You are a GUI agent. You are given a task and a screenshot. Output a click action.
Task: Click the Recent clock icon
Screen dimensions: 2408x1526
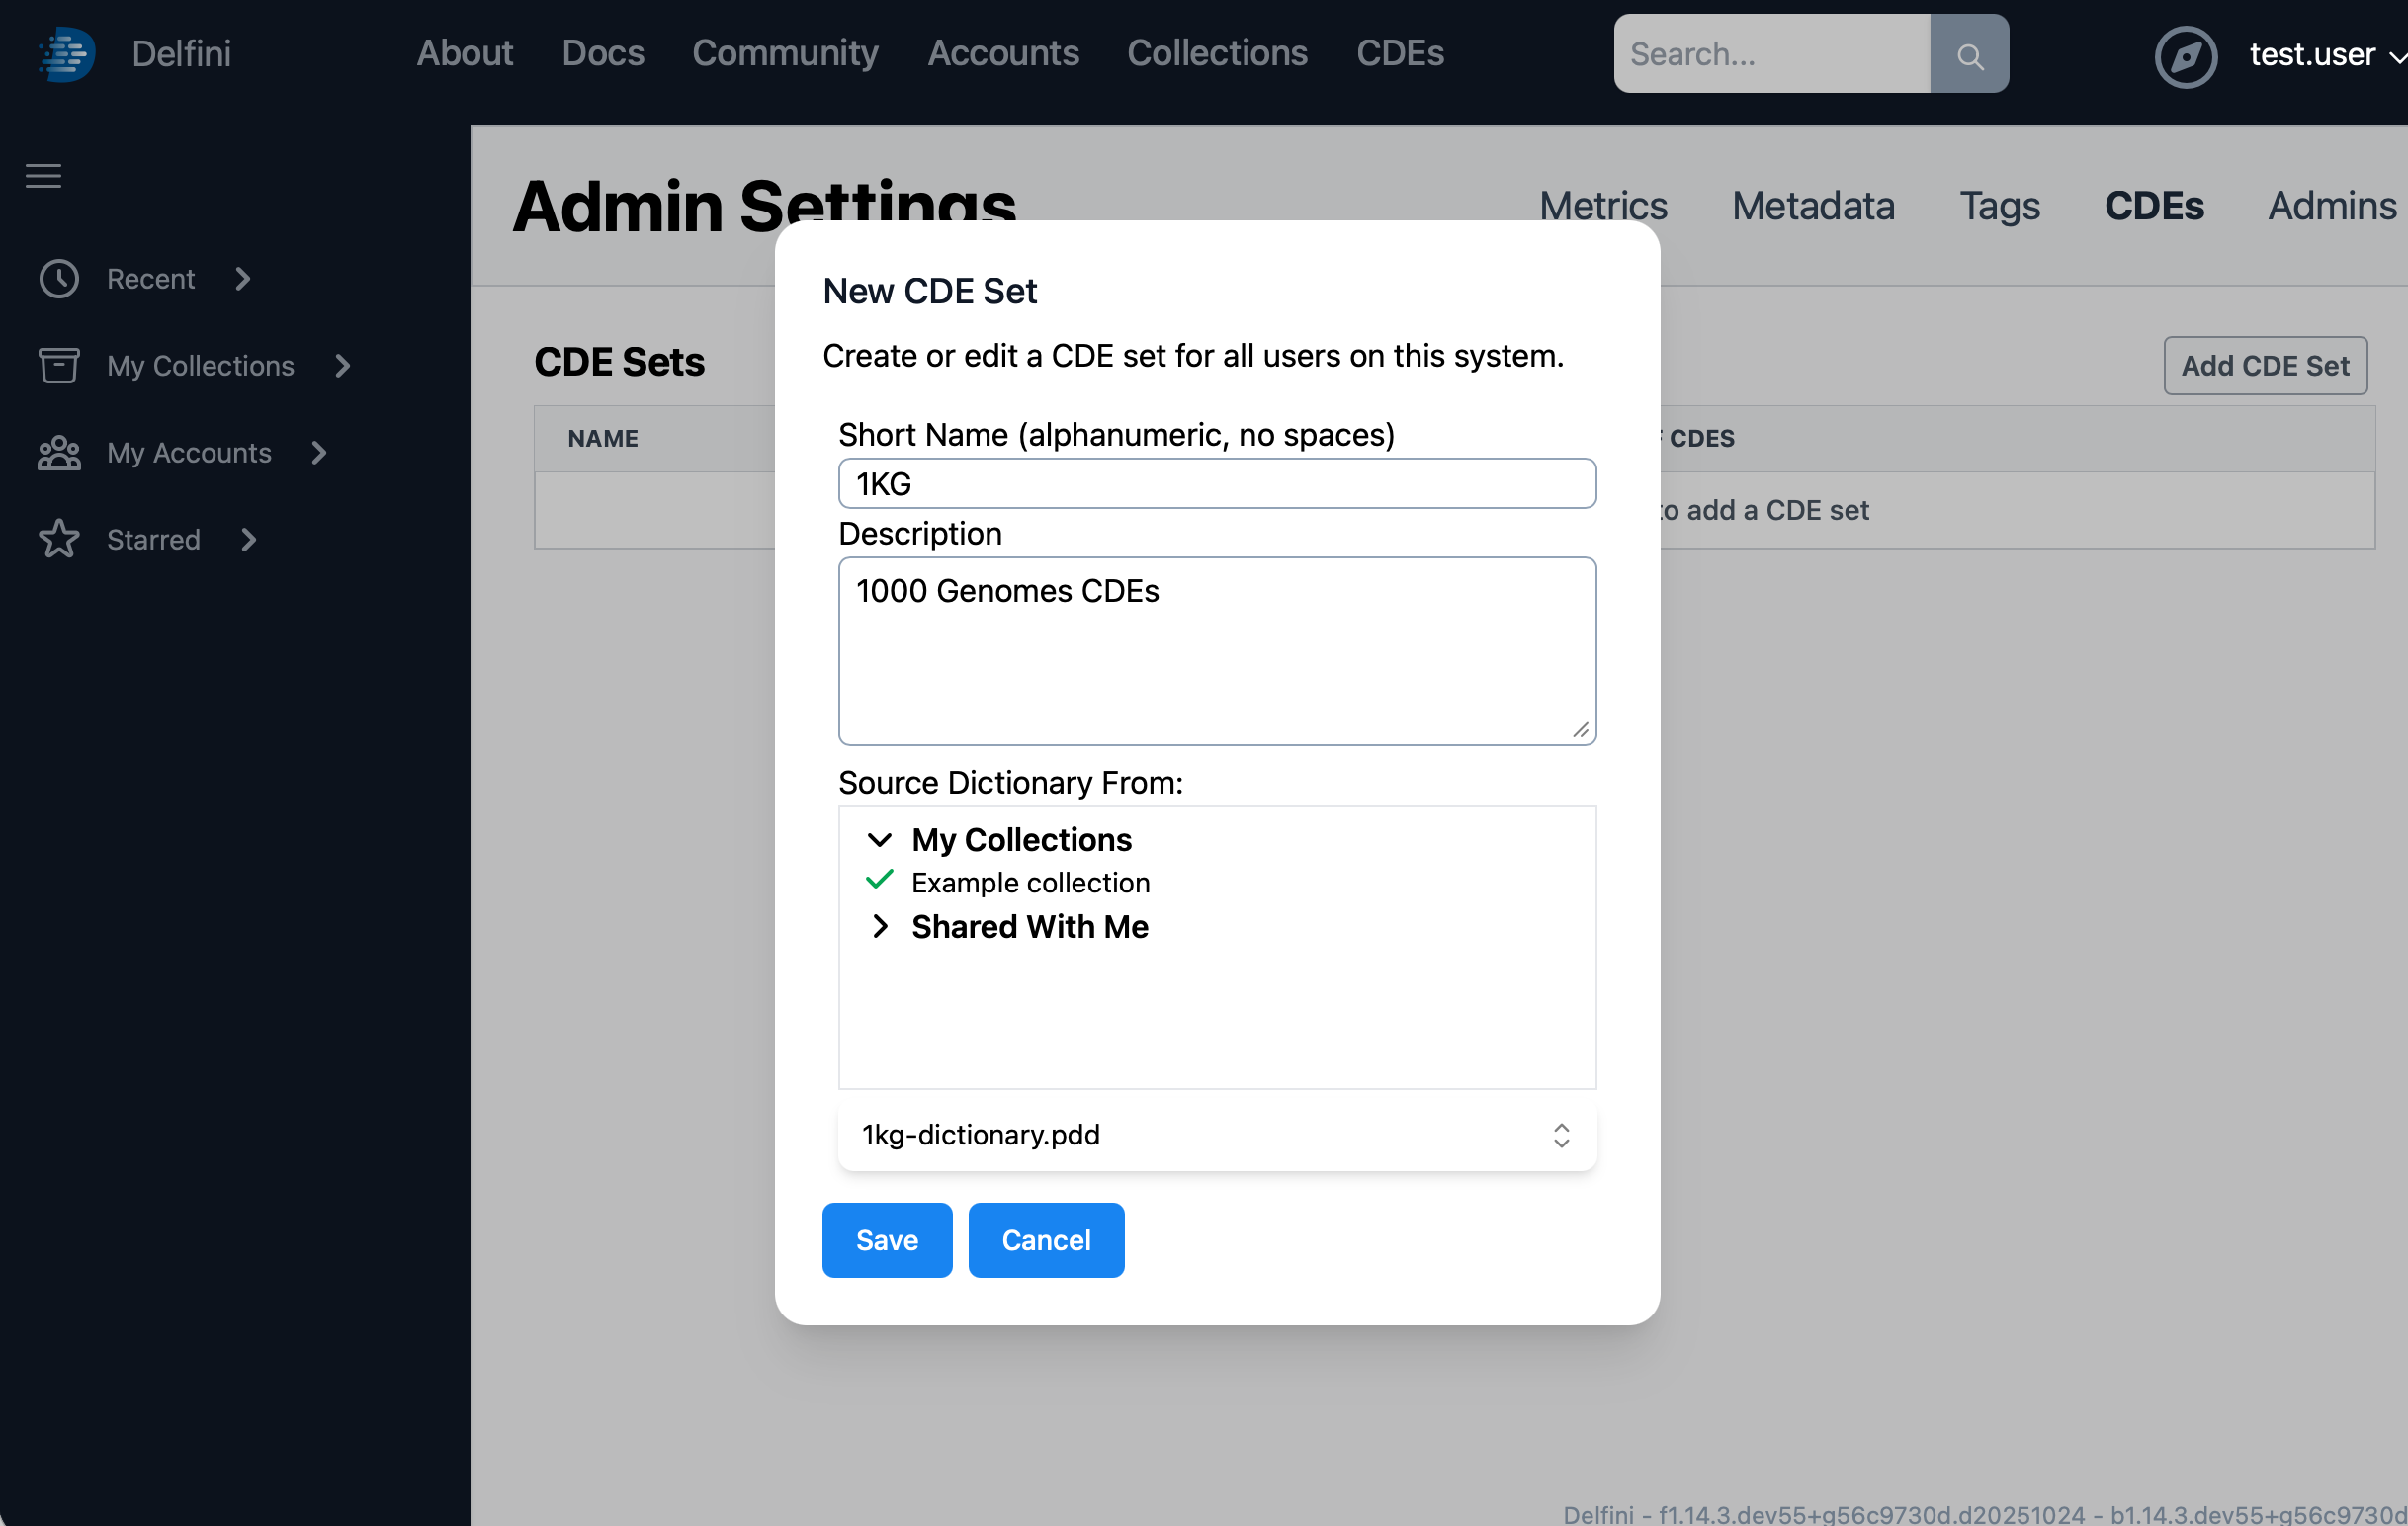(x=59, y=279)
